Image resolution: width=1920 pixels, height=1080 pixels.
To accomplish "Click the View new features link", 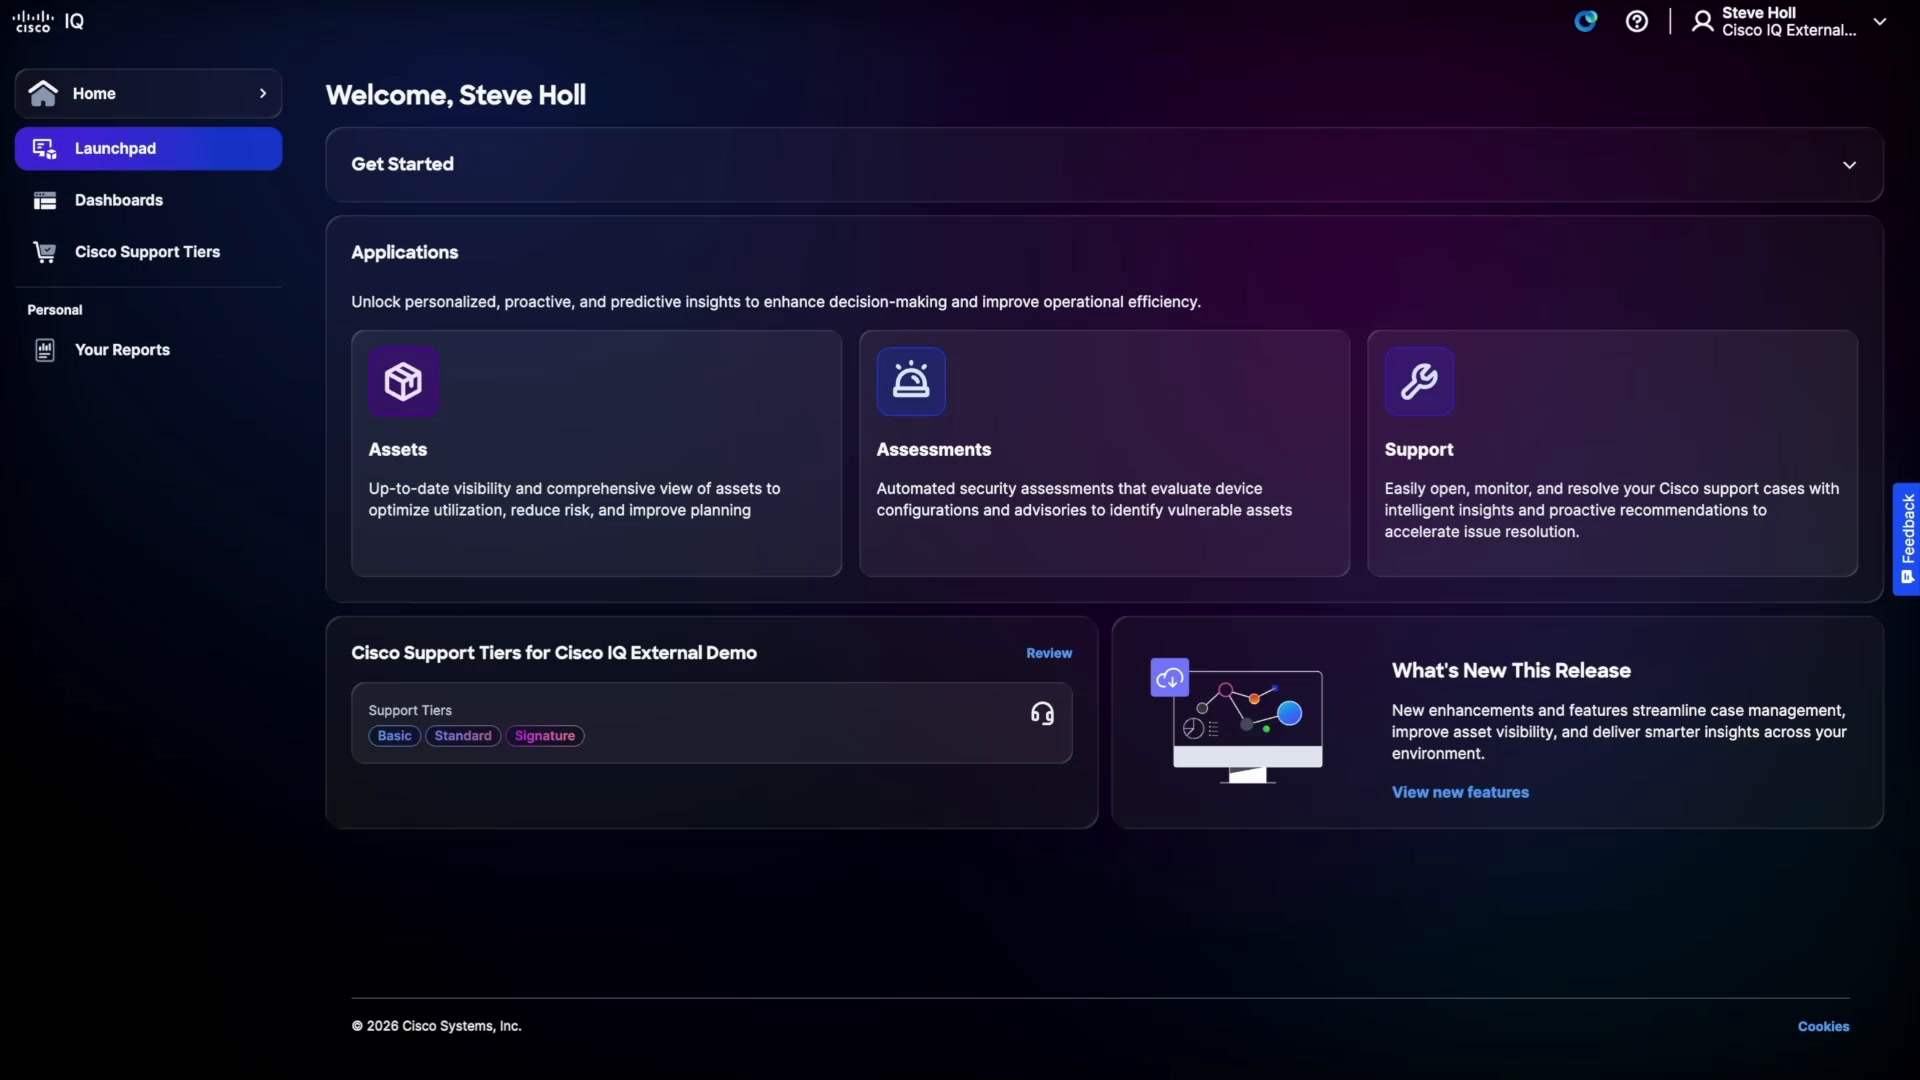I will 1460,792.
